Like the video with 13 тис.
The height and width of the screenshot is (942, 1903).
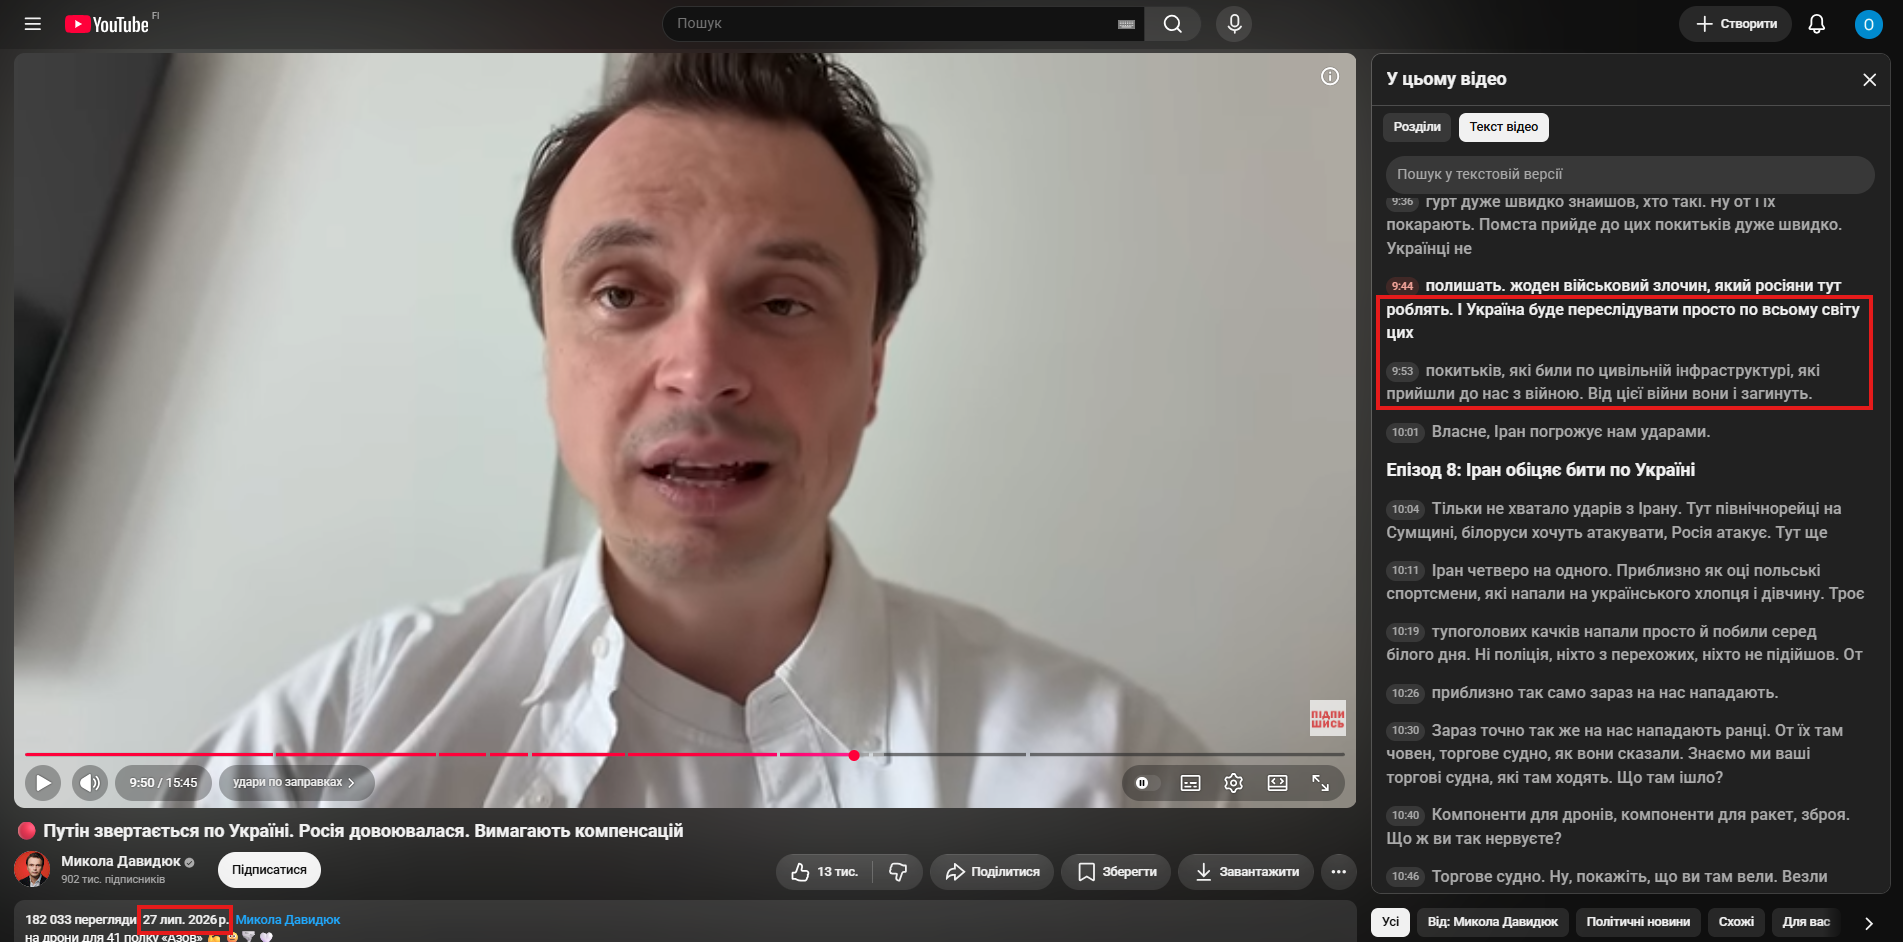point(824,872)
